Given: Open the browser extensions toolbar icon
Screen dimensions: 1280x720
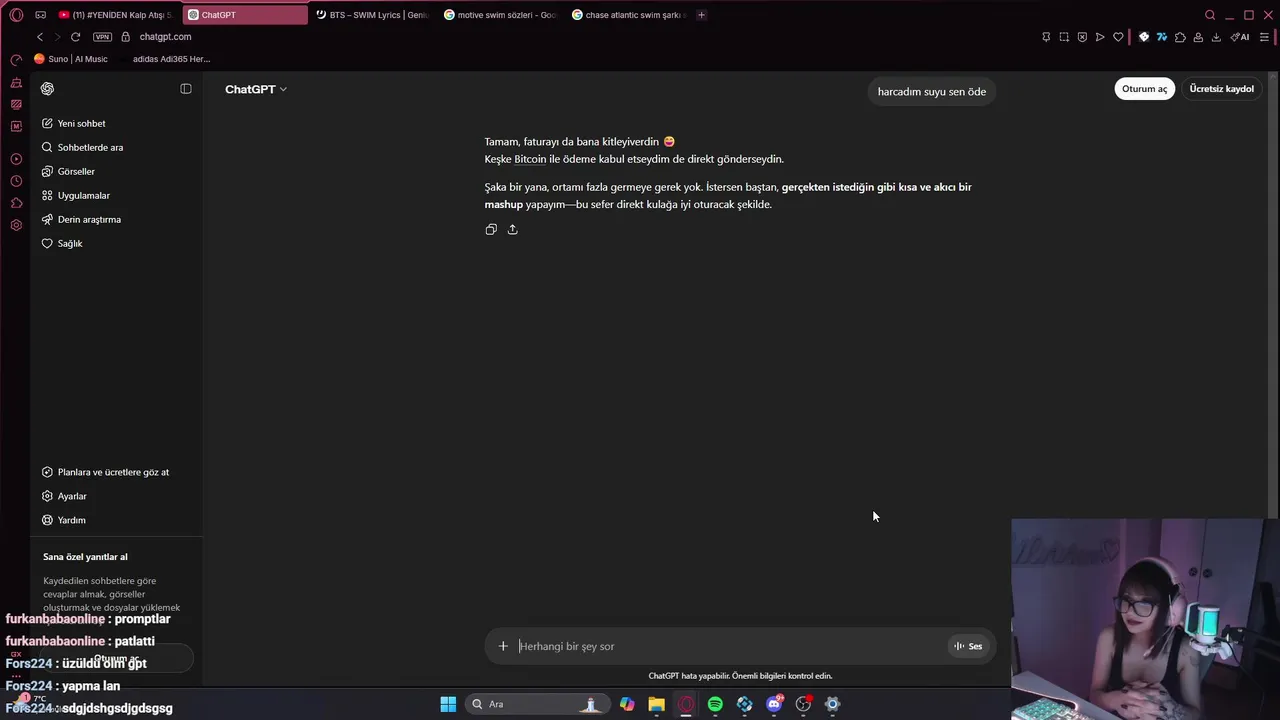Looking at the screenshot, I should pyautogui.click(x=1180, y=37).
